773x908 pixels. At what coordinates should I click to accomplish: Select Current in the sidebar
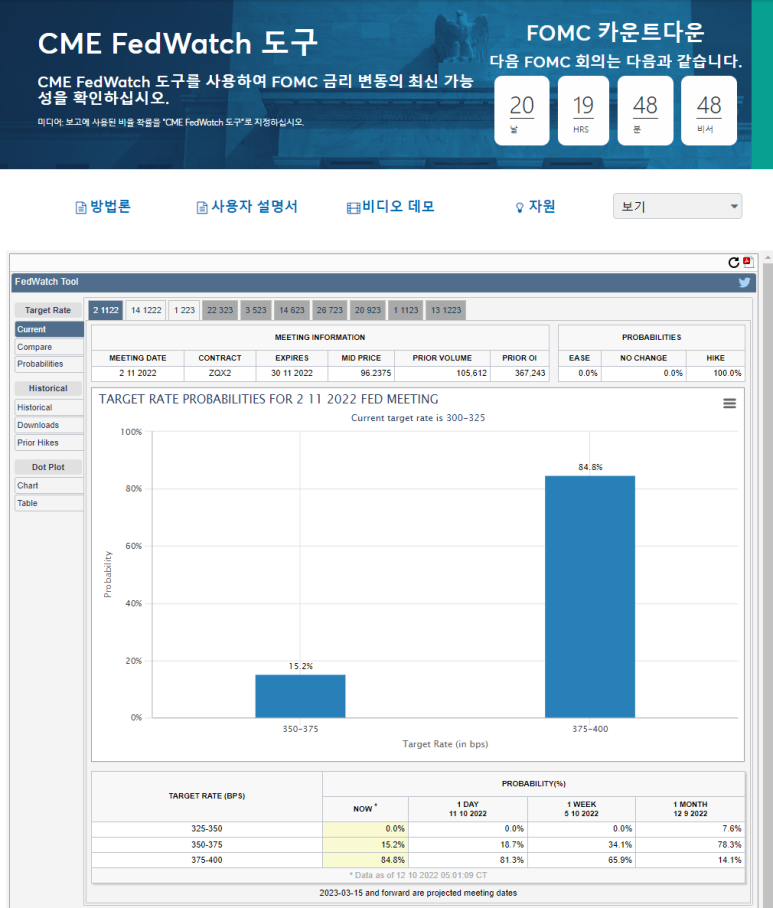tap(49, 329)
